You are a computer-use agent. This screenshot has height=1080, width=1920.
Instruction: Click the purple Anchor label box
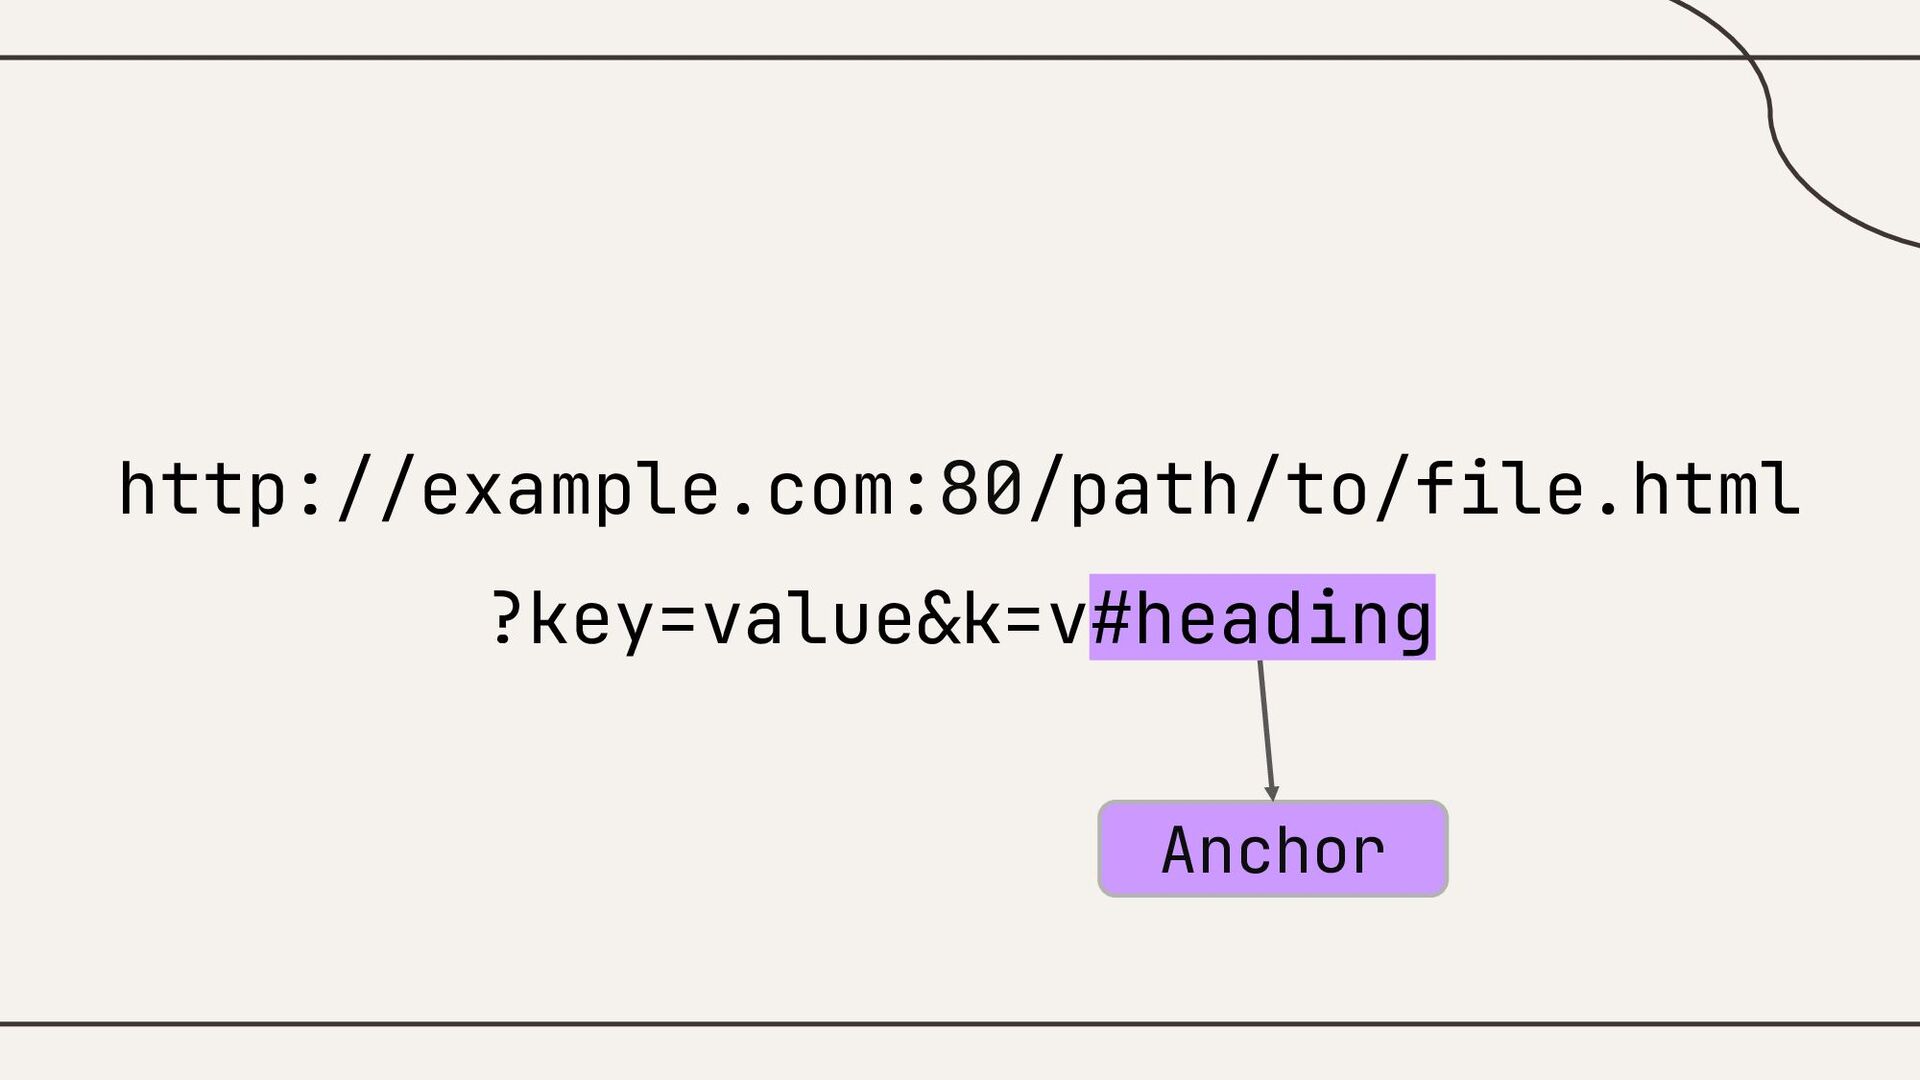pos(1272,849)
